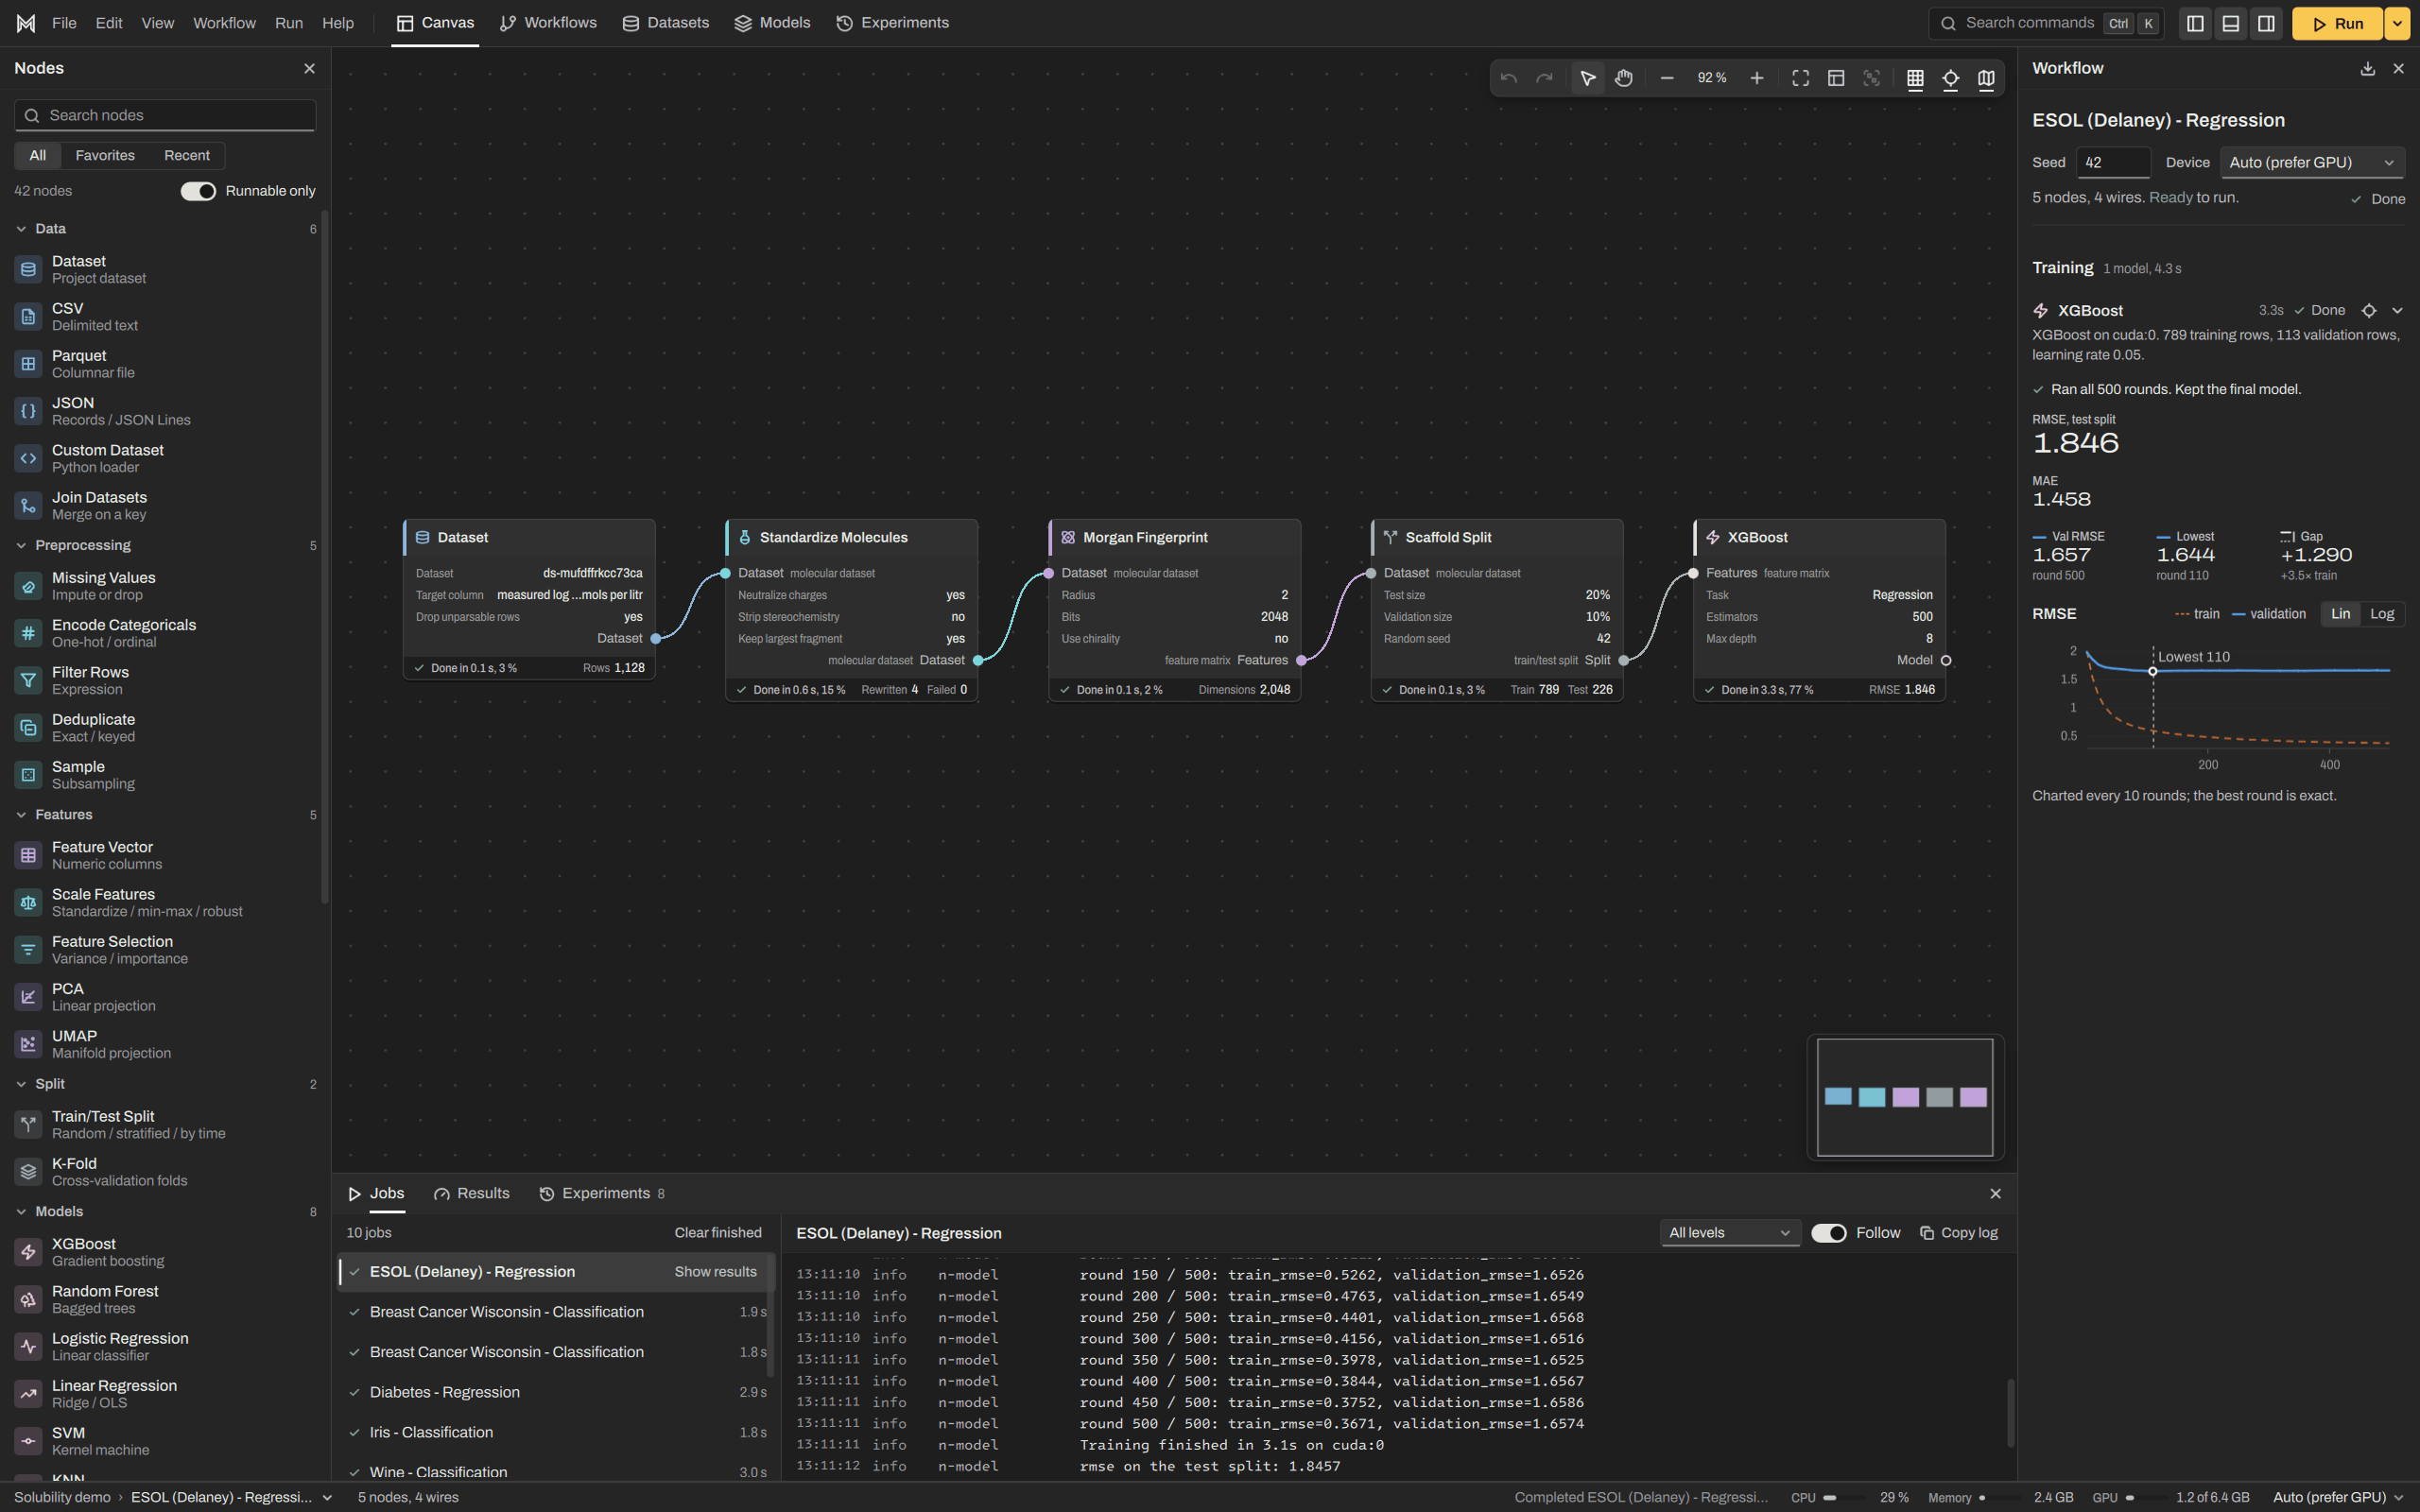Click the Lowest 110 marker on chart
This screenshot has width=2420, height=1512.
pos(2153,671)
